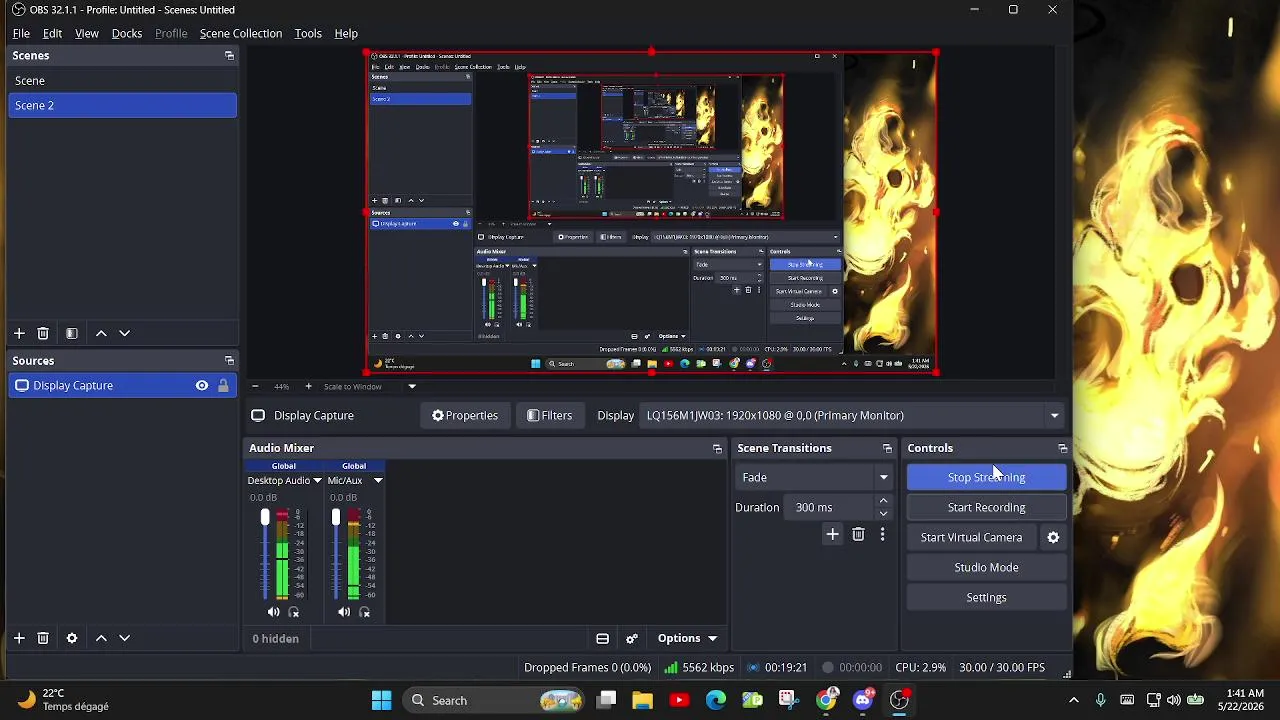This screenshot has height=720, width=1280.
Task: Adjust the Mic/Aux volume slider
Action: tap(336, 554)
